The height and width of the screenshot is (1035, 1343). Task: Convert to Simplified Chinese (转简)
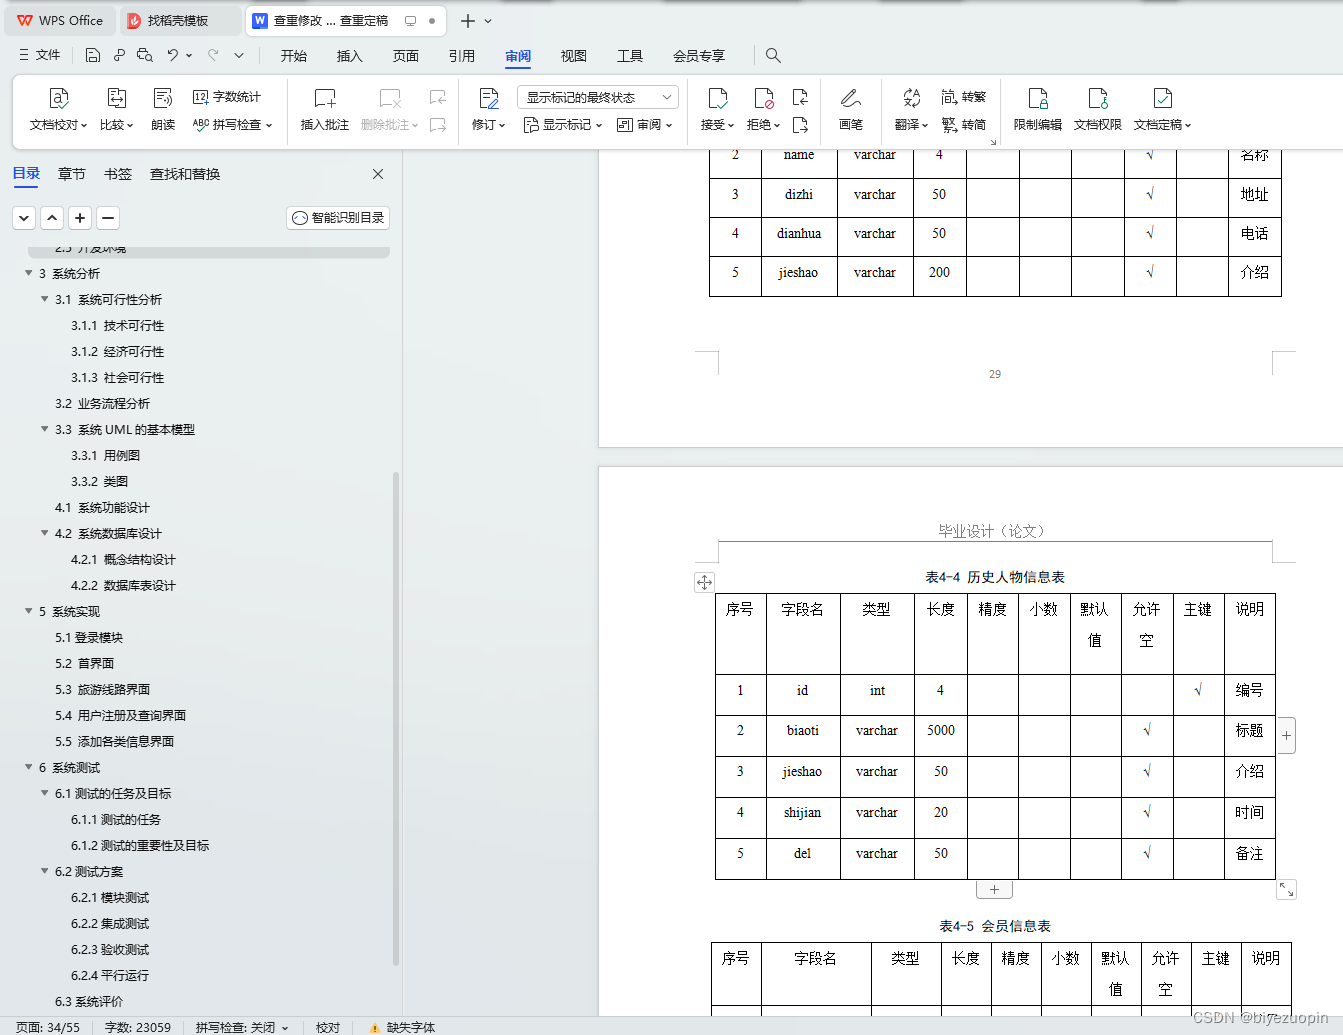(964, 125)
